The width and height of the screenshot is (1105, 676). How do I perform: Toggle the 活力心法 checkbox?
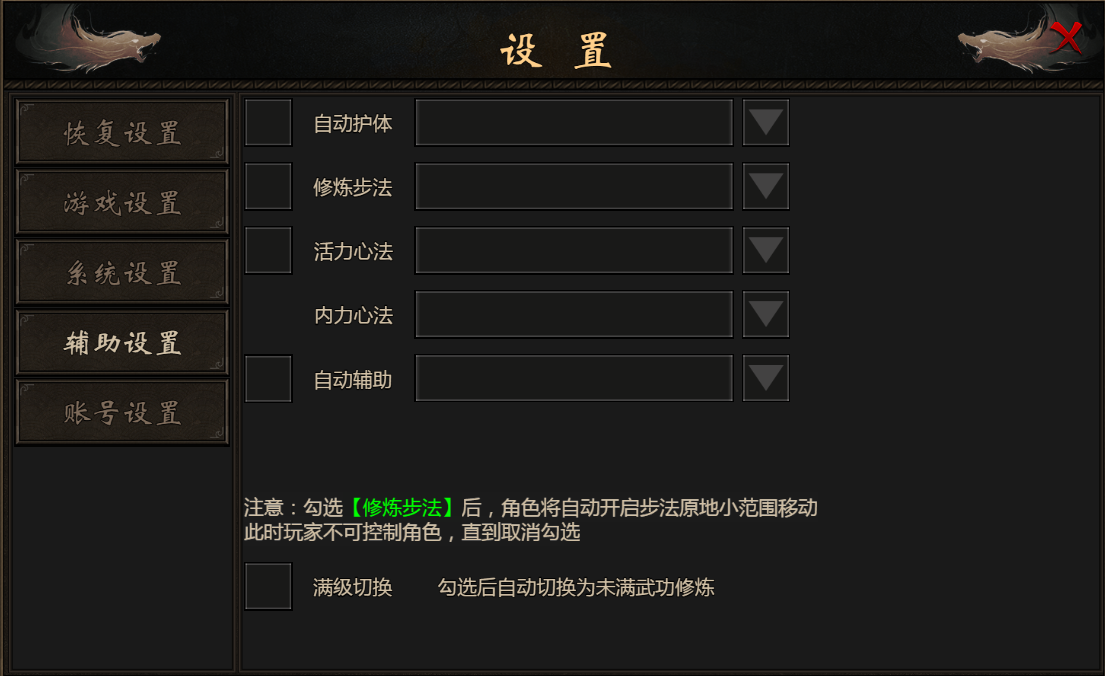(x=268, y=250)
